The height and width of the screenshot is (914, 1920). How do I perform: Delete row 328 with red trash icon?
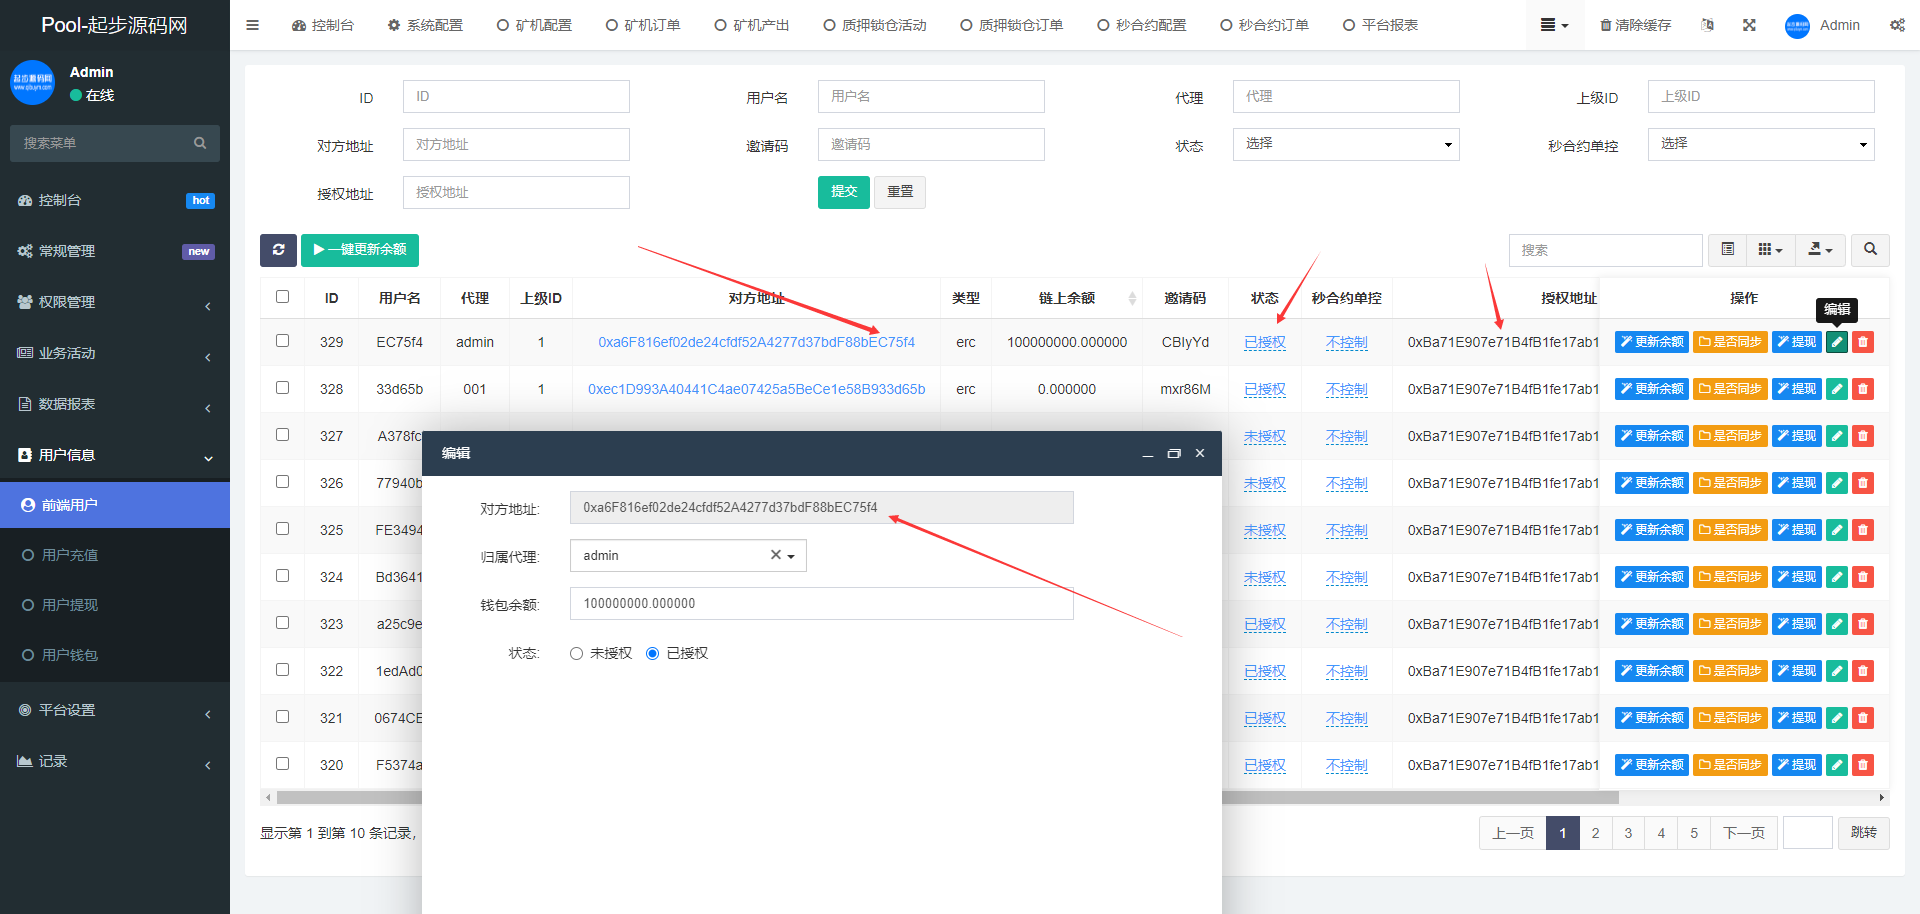[1863, 389]
